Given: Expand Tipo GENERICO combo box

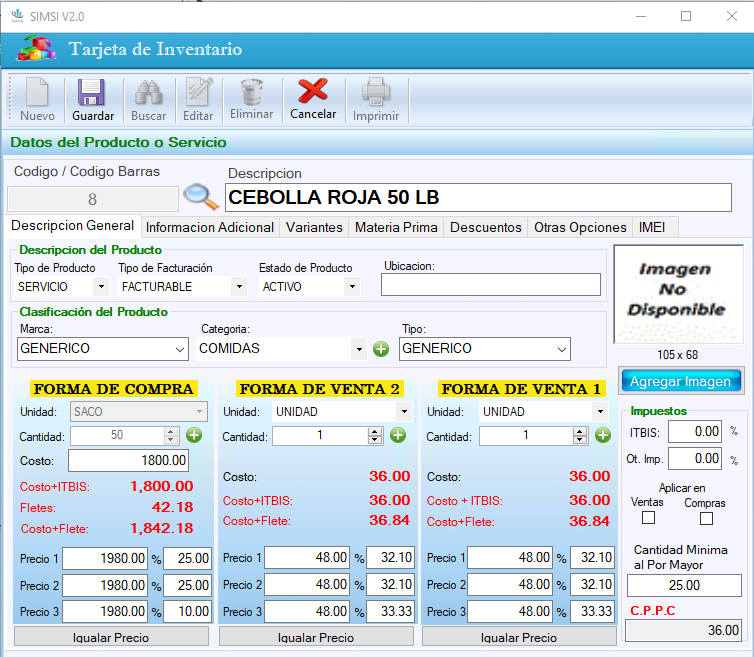Looking at the screenshot, I should 562,349.
